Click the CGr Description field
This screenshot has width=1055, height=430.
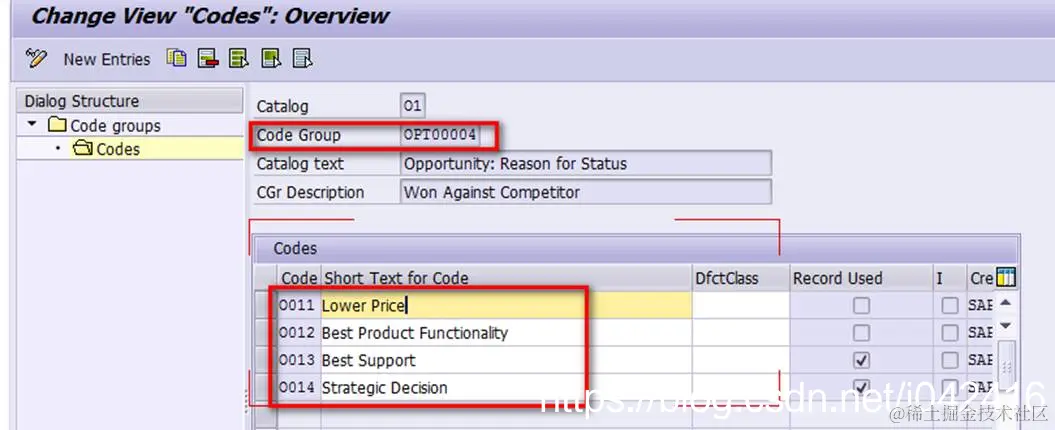pos(585,192)
